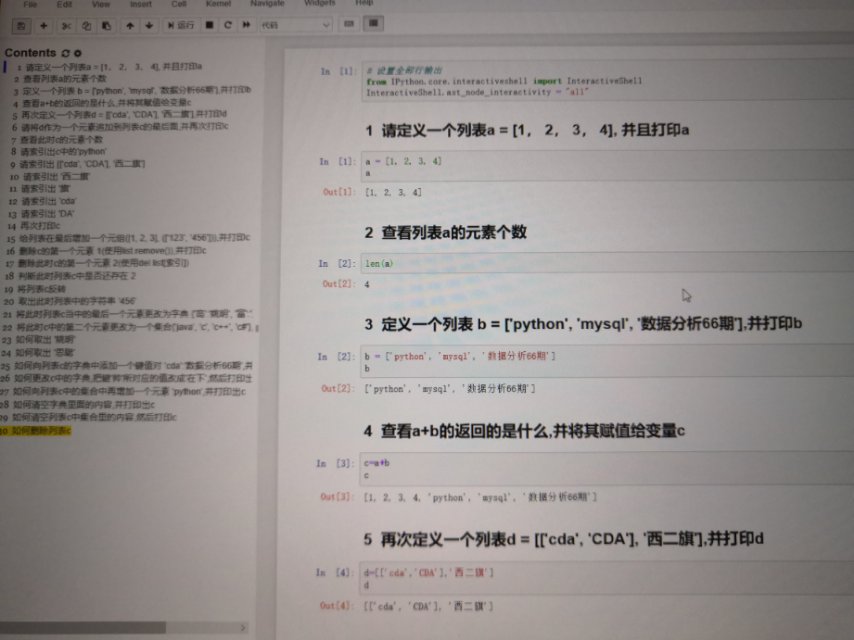Move selected cell up with arrow
The width and height of the screenshot is (854, 640).
[130, 26]
